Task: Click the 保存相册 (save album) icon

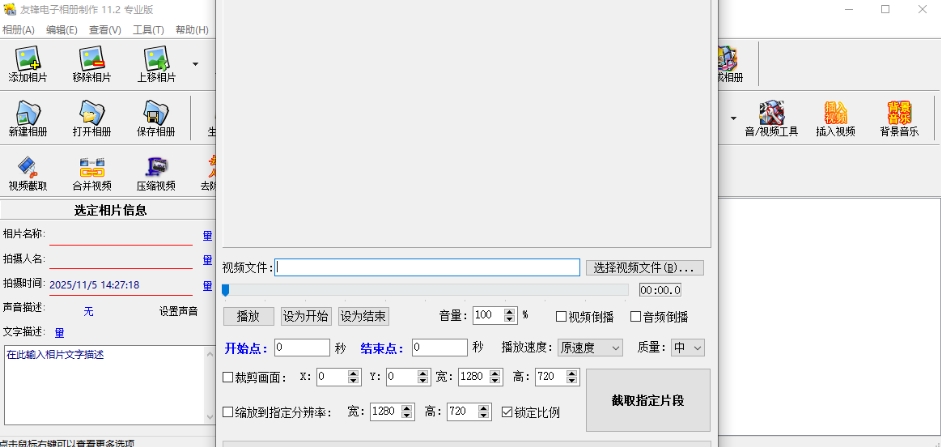Action: [156, 118]
